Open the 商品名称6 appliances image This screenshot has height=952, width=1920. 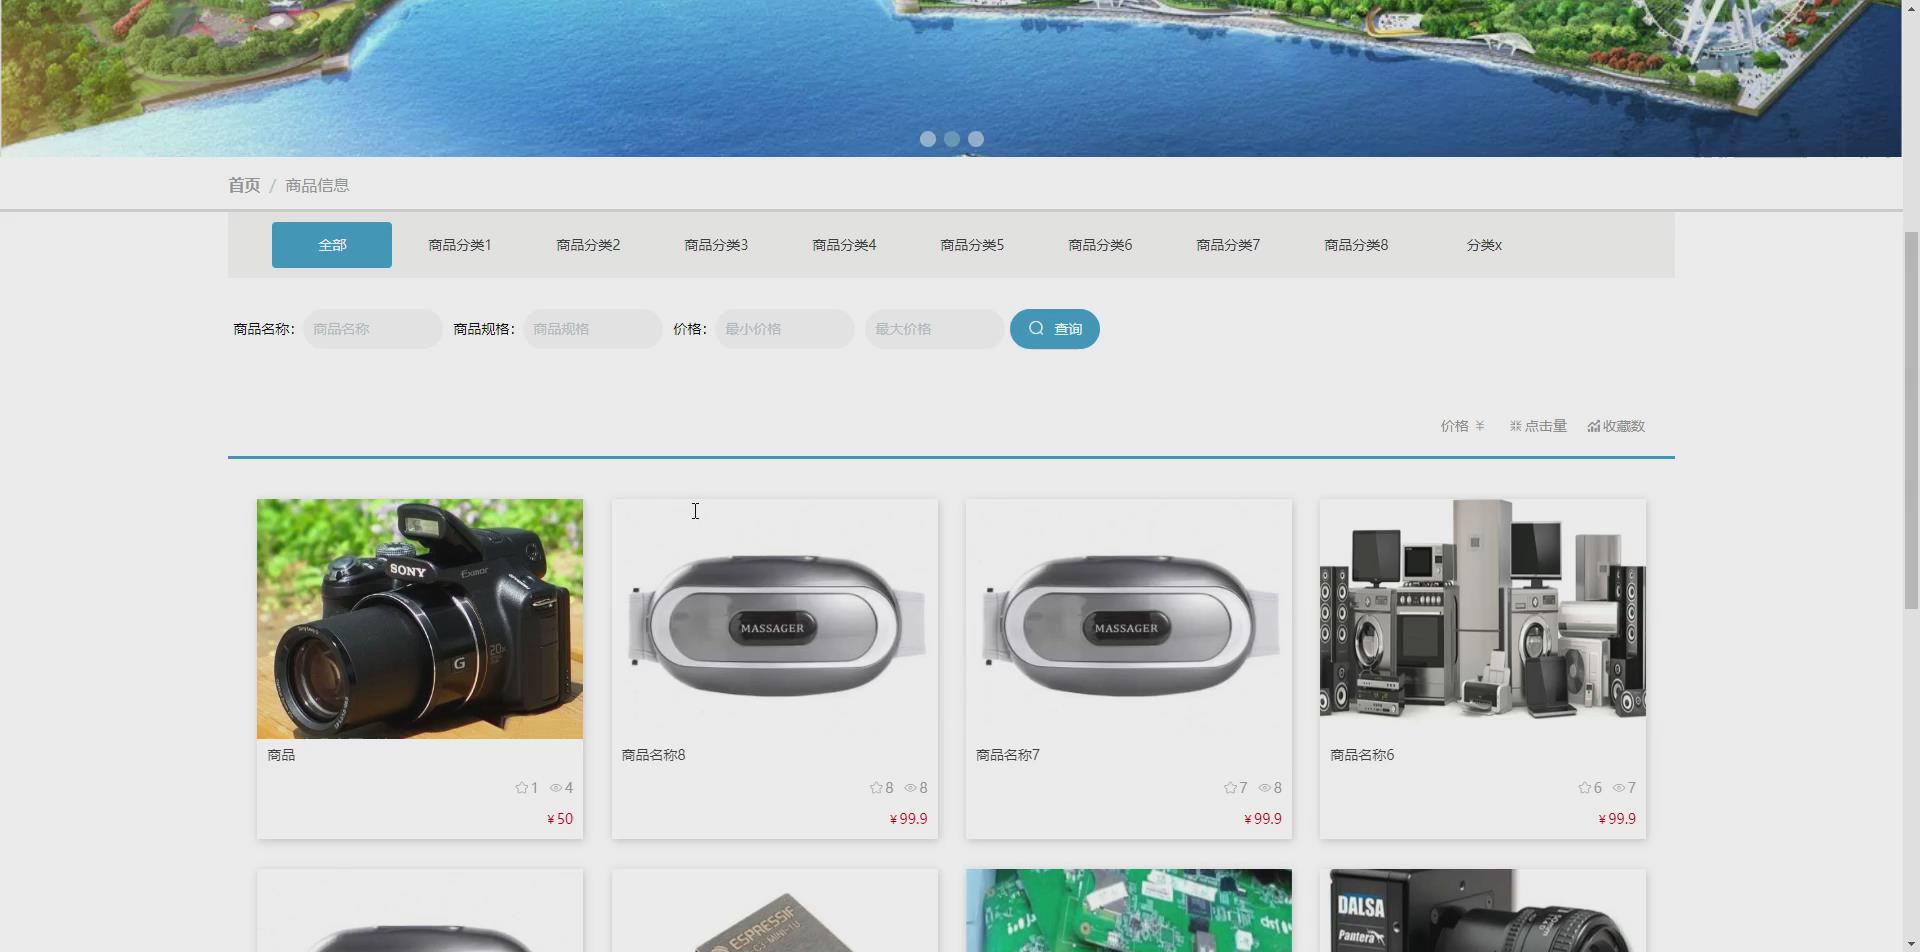pyautogui.click(x=1483, y=619)
